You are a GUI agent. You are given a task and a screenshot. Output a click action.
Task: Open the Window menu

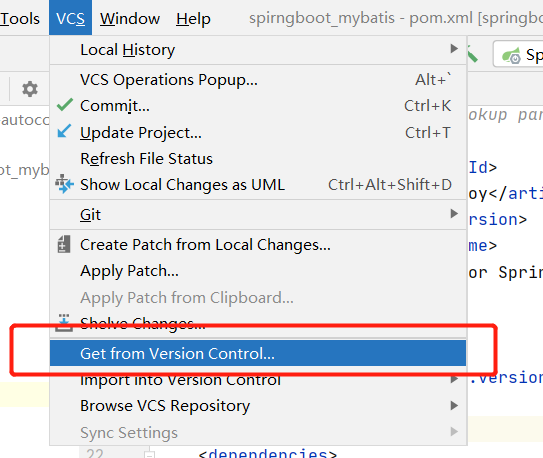pyautogui.click(x=130, y=18)
